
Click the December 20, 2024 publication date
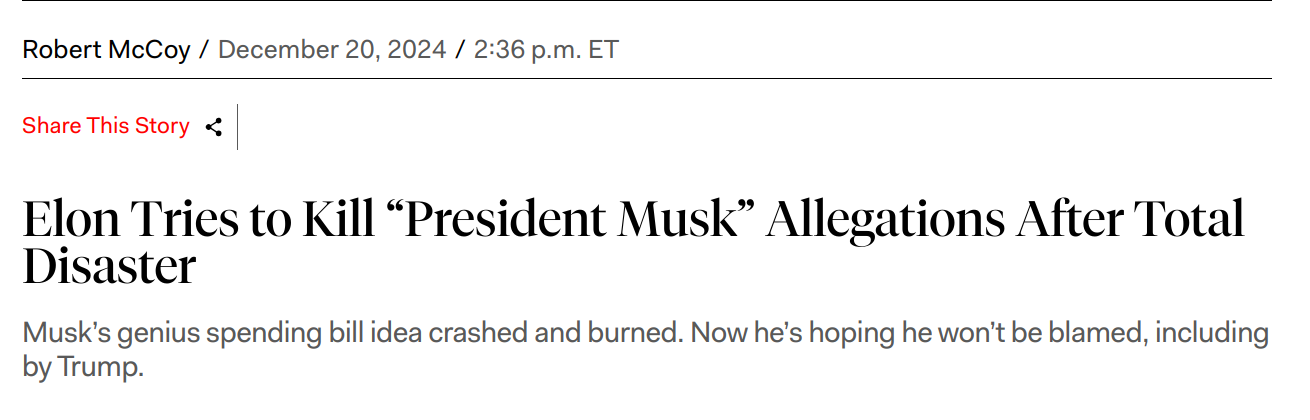(x=332, y=49)
